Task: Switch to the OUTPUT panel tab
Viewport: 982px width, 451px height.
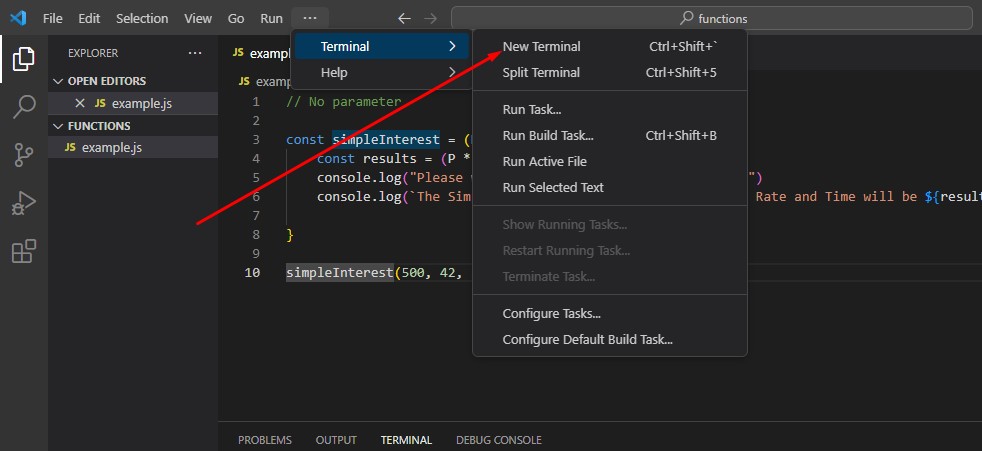Action: point(336,440)
